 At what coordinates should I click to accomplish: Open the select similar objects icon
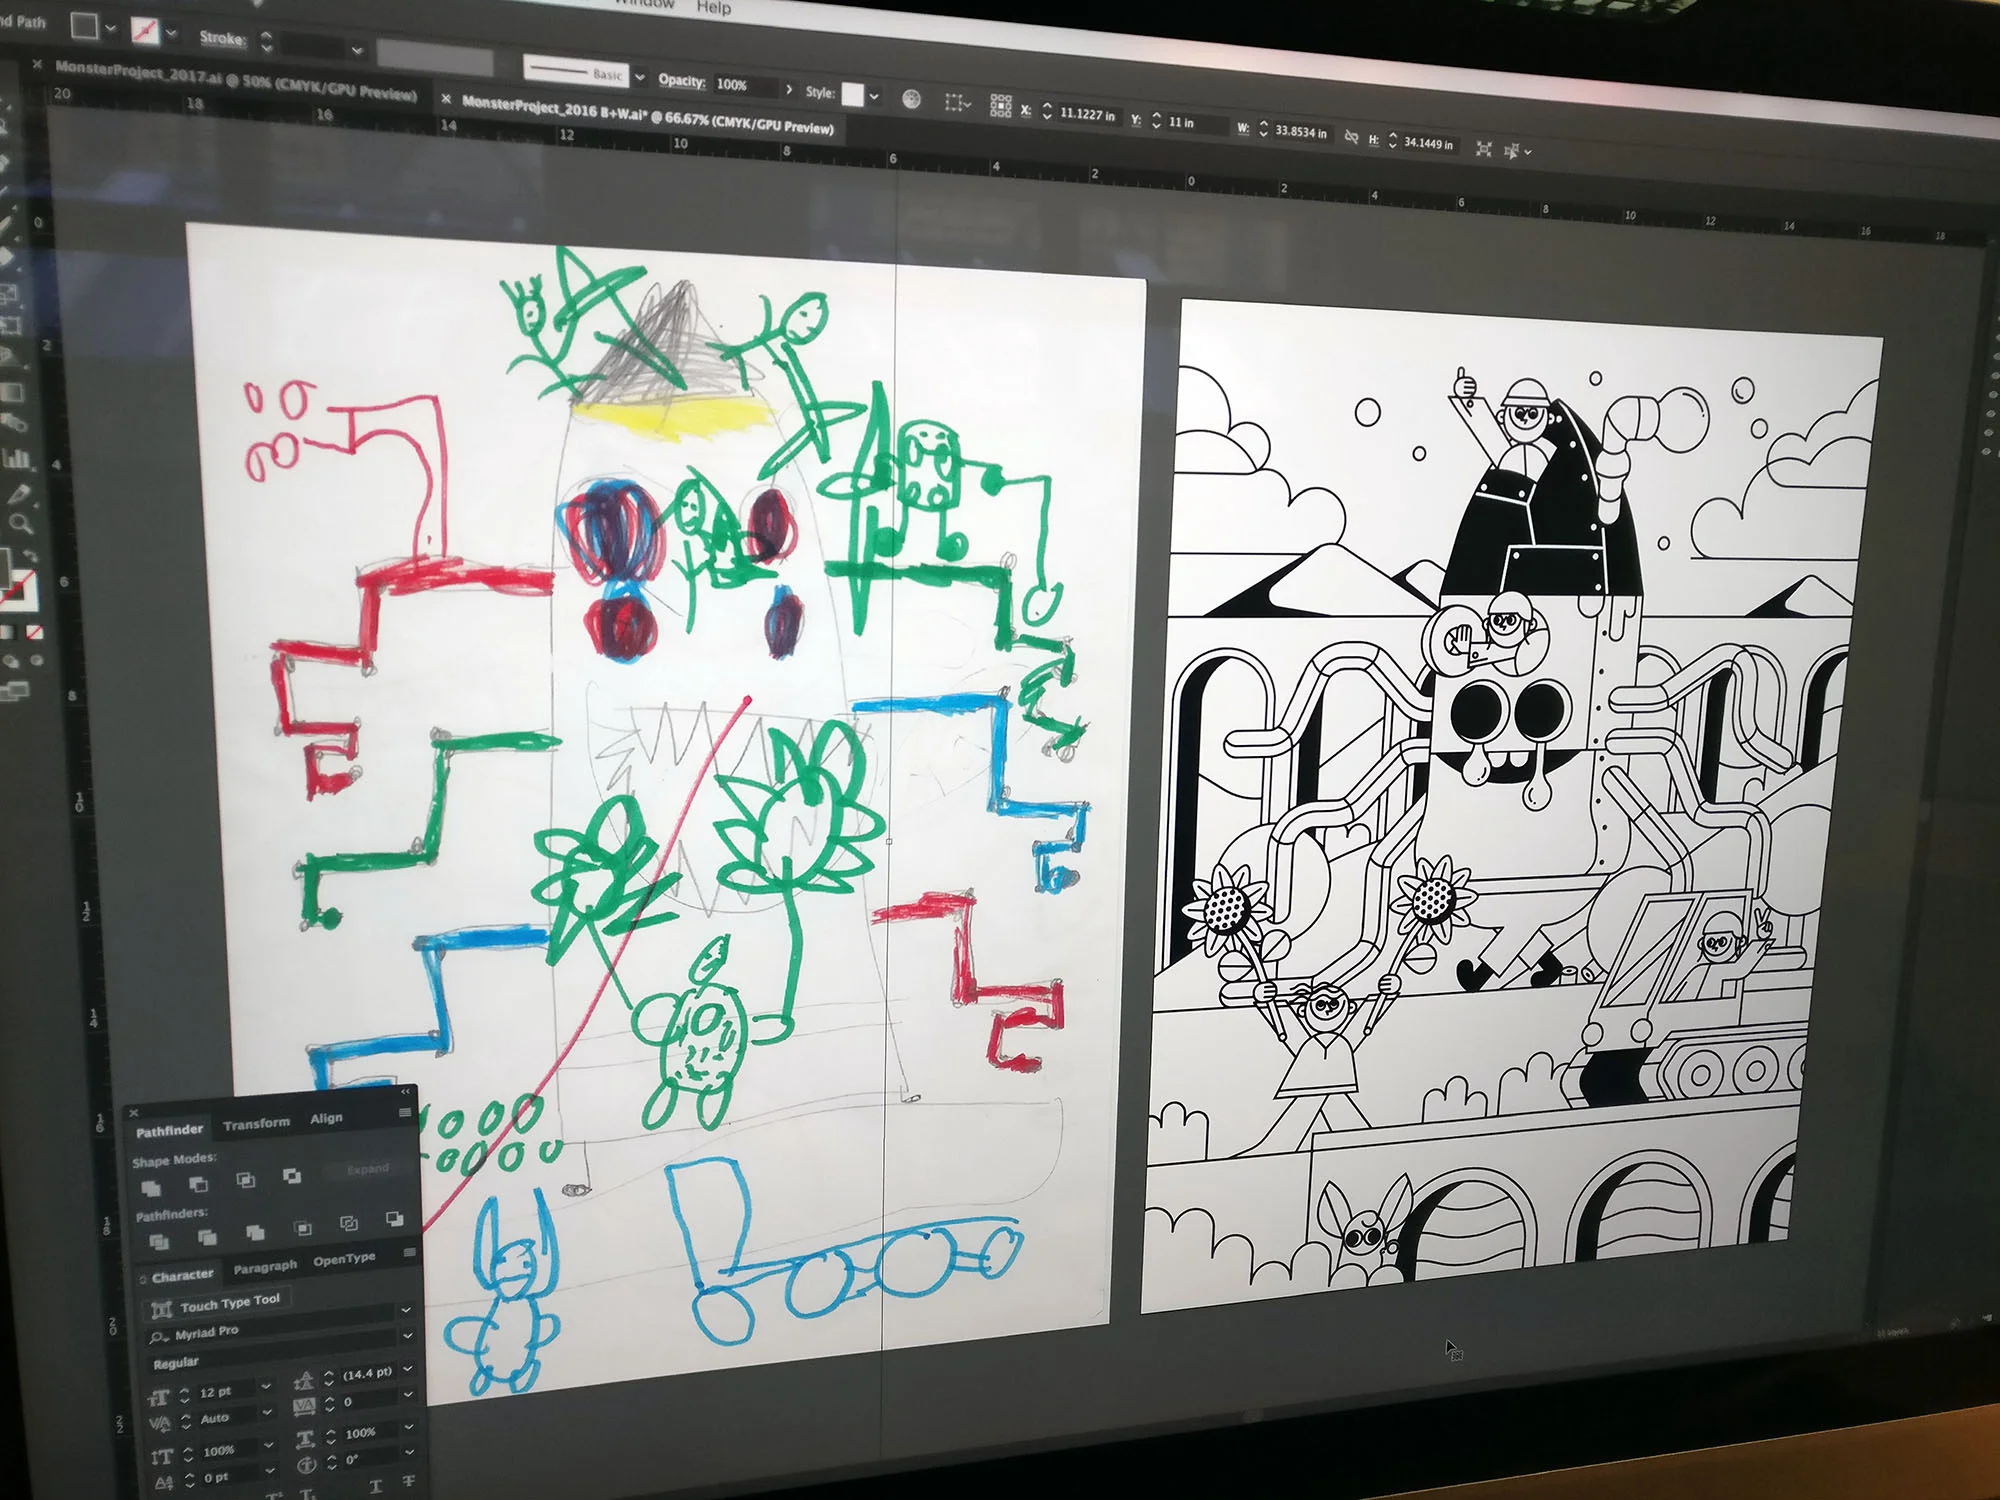coord(1516,151)
